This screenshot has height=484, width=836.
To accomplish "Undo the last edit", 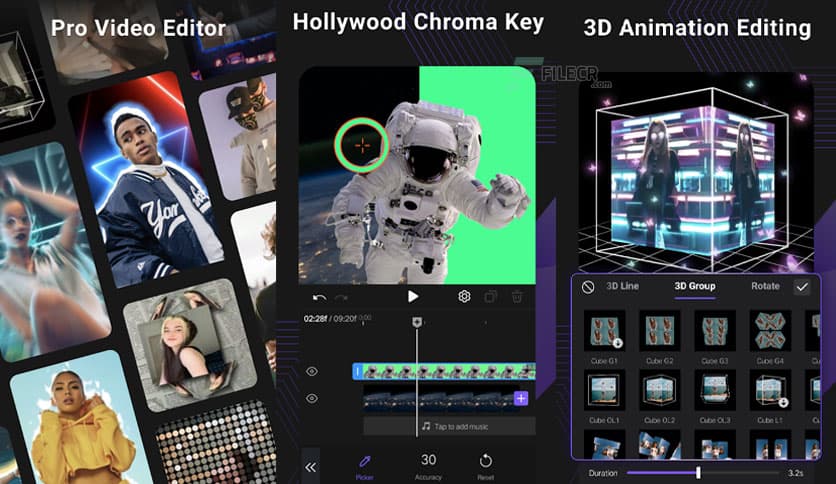I will pyautogui.click(x=319, y=297).
